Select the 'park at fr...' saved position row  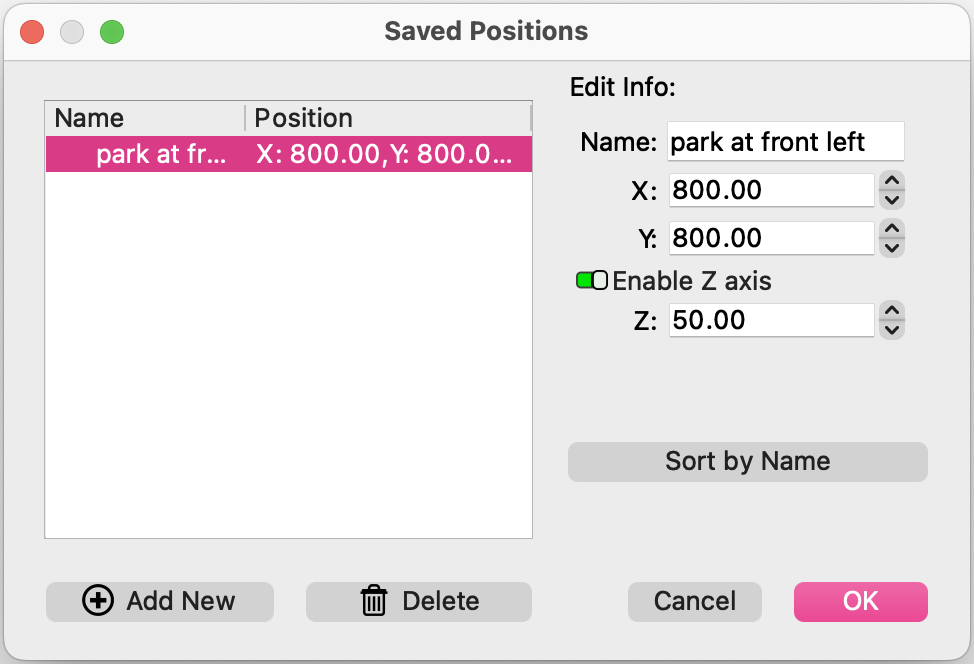pyautogui.click(x=289, y=154)
